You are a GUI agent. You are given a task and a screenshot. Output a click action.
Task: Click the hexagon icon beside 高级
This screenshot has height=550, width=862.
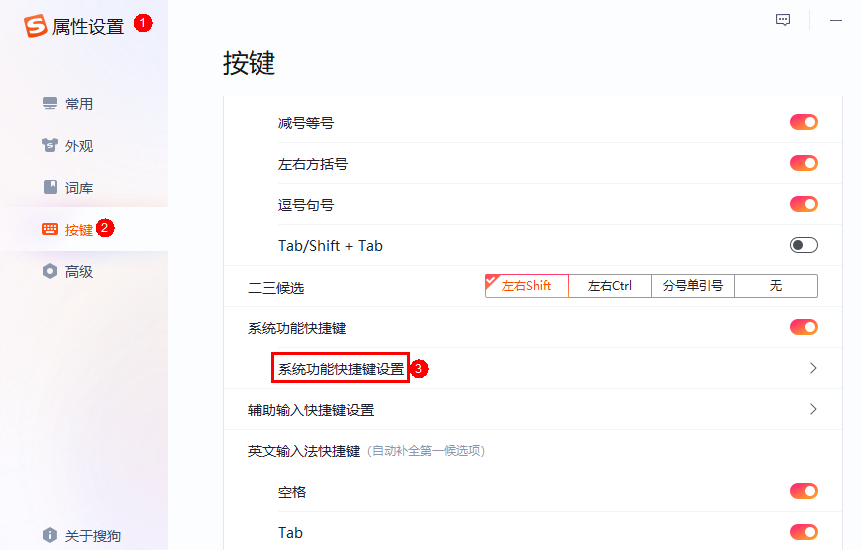(50, 272)
